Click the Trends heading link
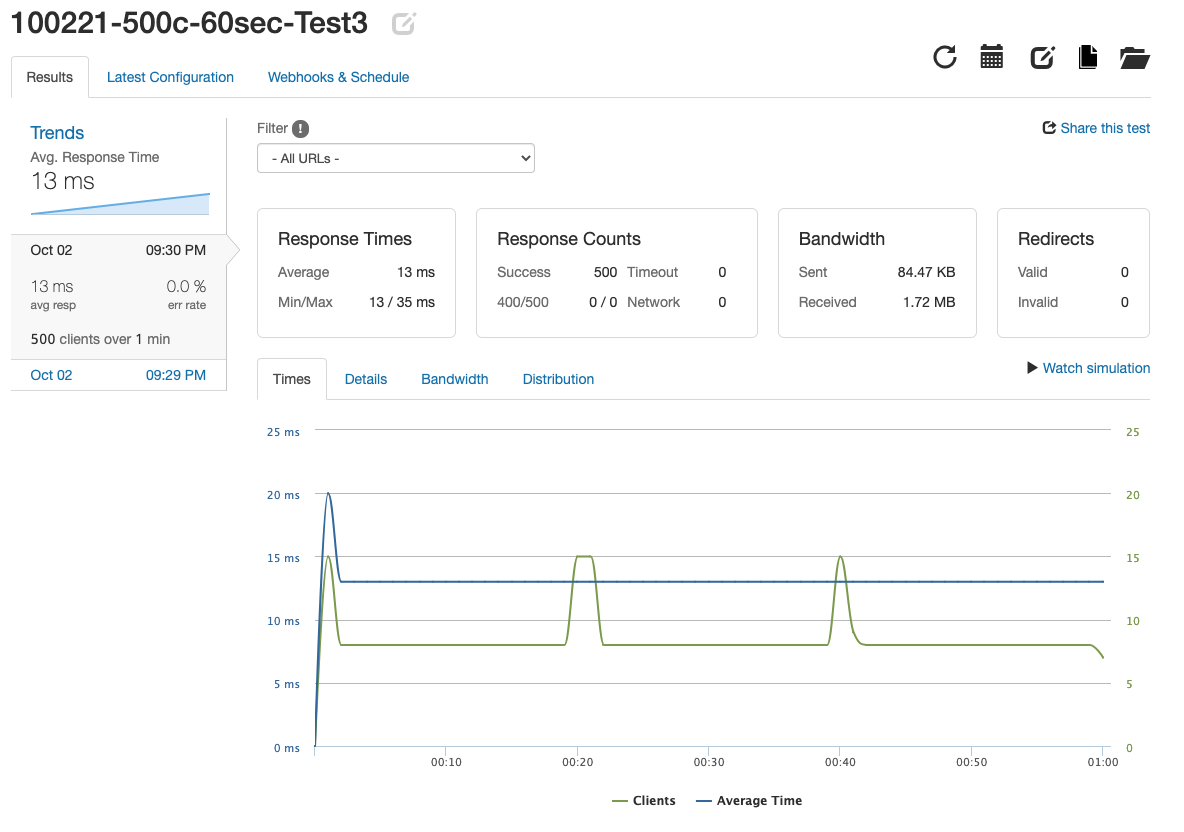This screenshot has height=832, width=1184. click(x=57, y=133)
